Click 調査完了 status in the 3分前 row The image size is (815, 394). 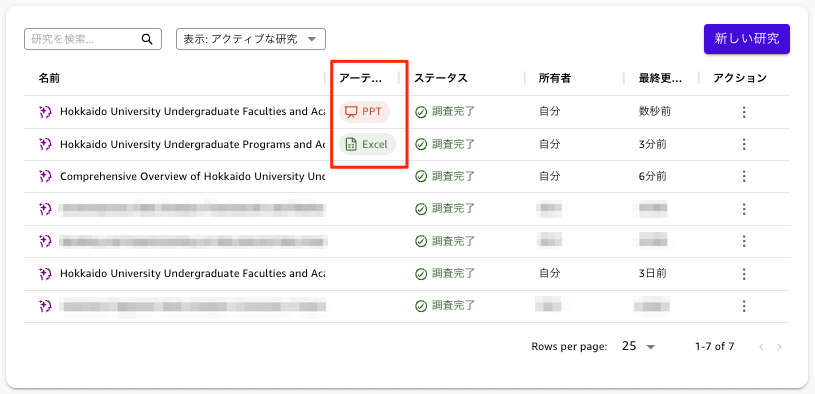point(453,145)
